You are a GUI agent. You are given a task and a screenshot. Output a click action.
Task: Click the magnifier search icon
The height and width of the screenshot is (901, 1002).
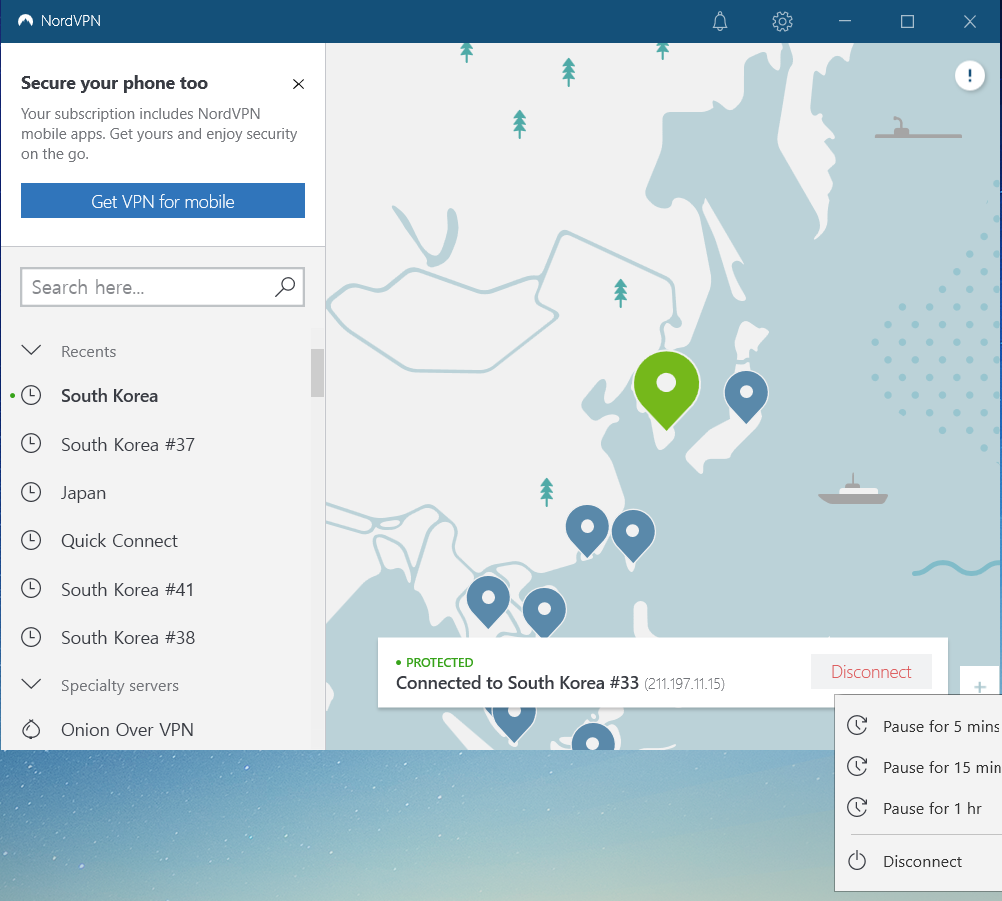[285, 287]
